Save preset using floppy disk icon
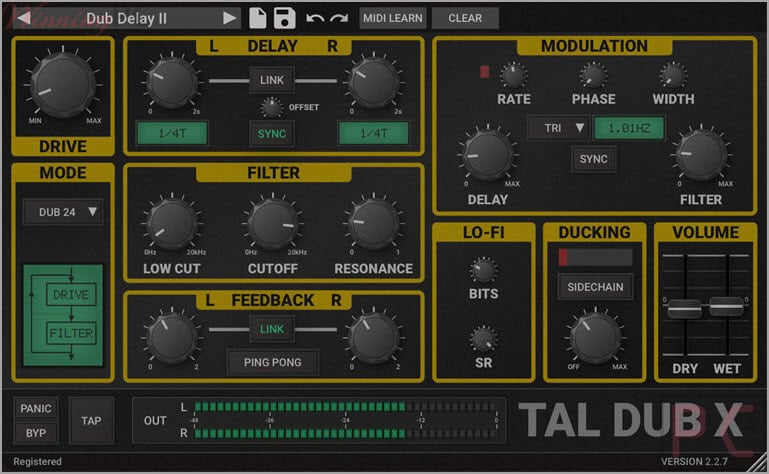The width and height of the screenshot is (769, 474). point(284,18)
